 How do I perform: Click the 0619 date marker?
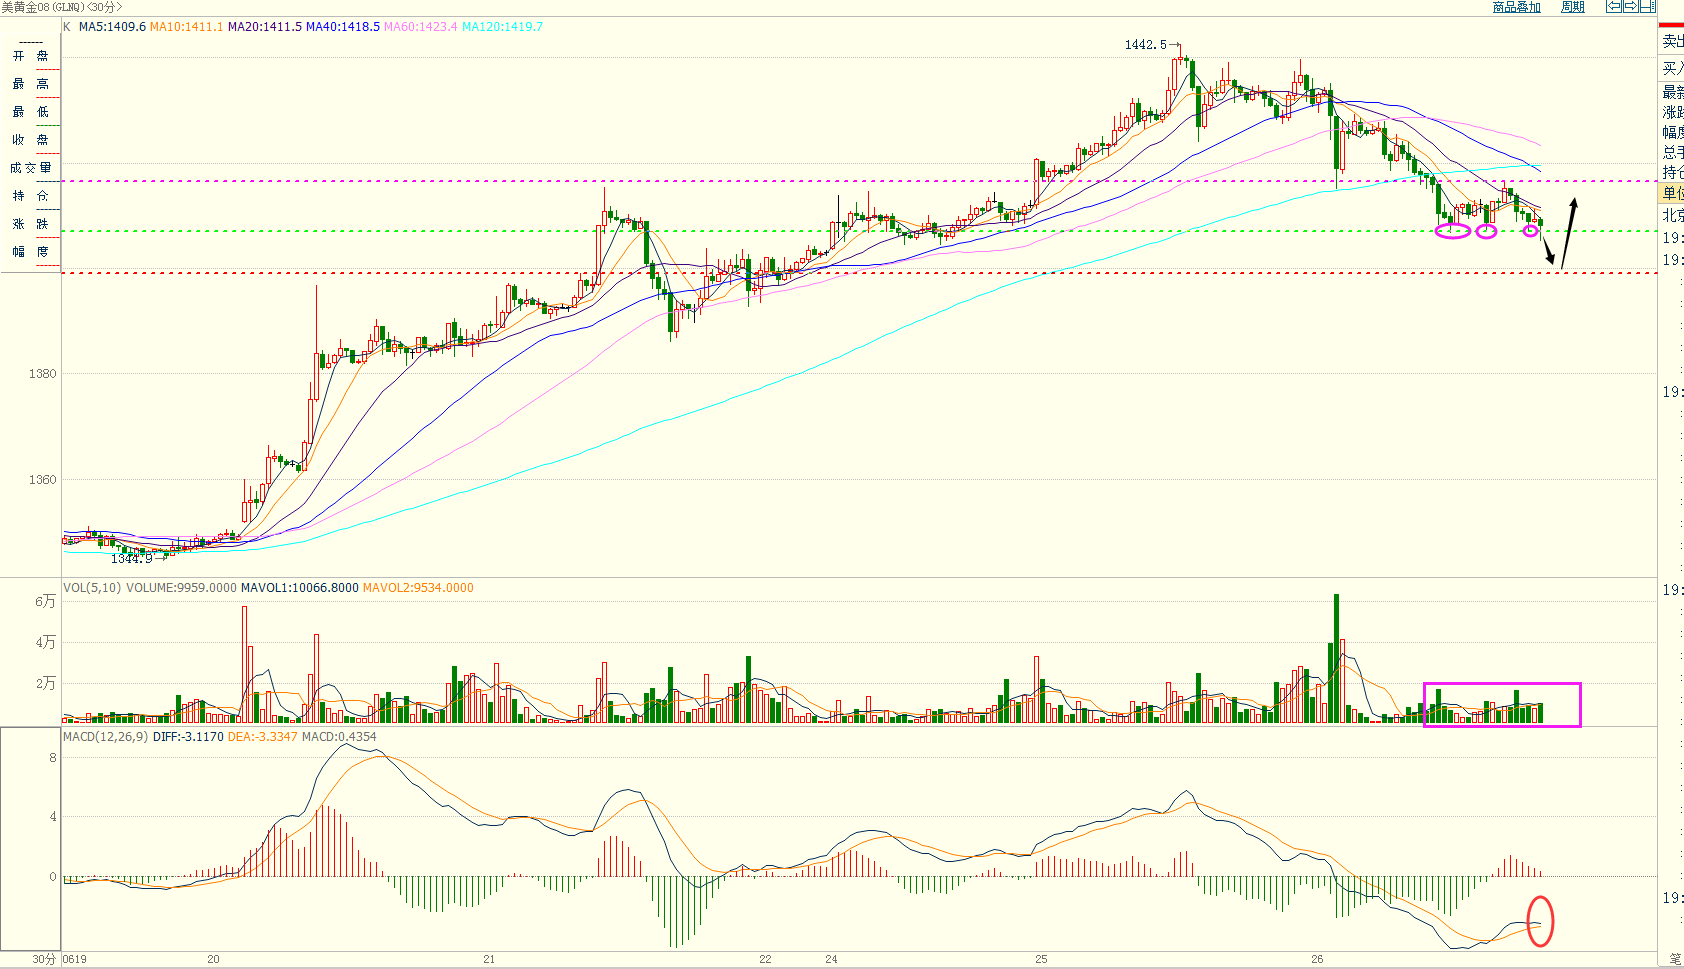[75, 959]
